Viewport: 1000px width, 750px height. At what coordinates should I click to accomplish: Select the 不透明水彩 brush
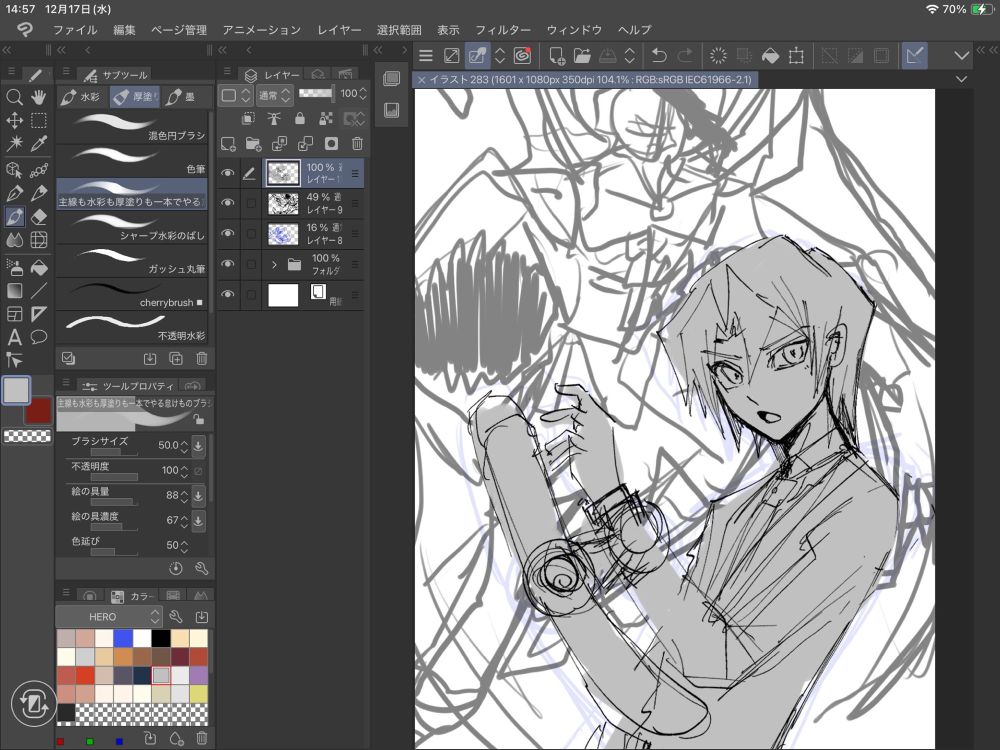132,328
